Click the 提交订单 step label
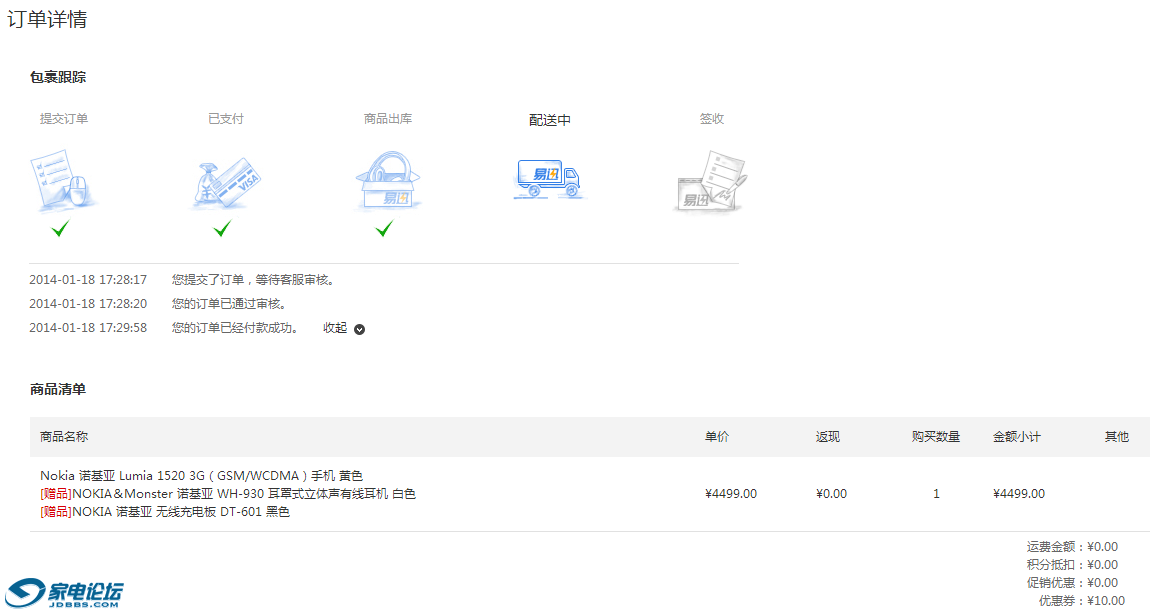 64,119
